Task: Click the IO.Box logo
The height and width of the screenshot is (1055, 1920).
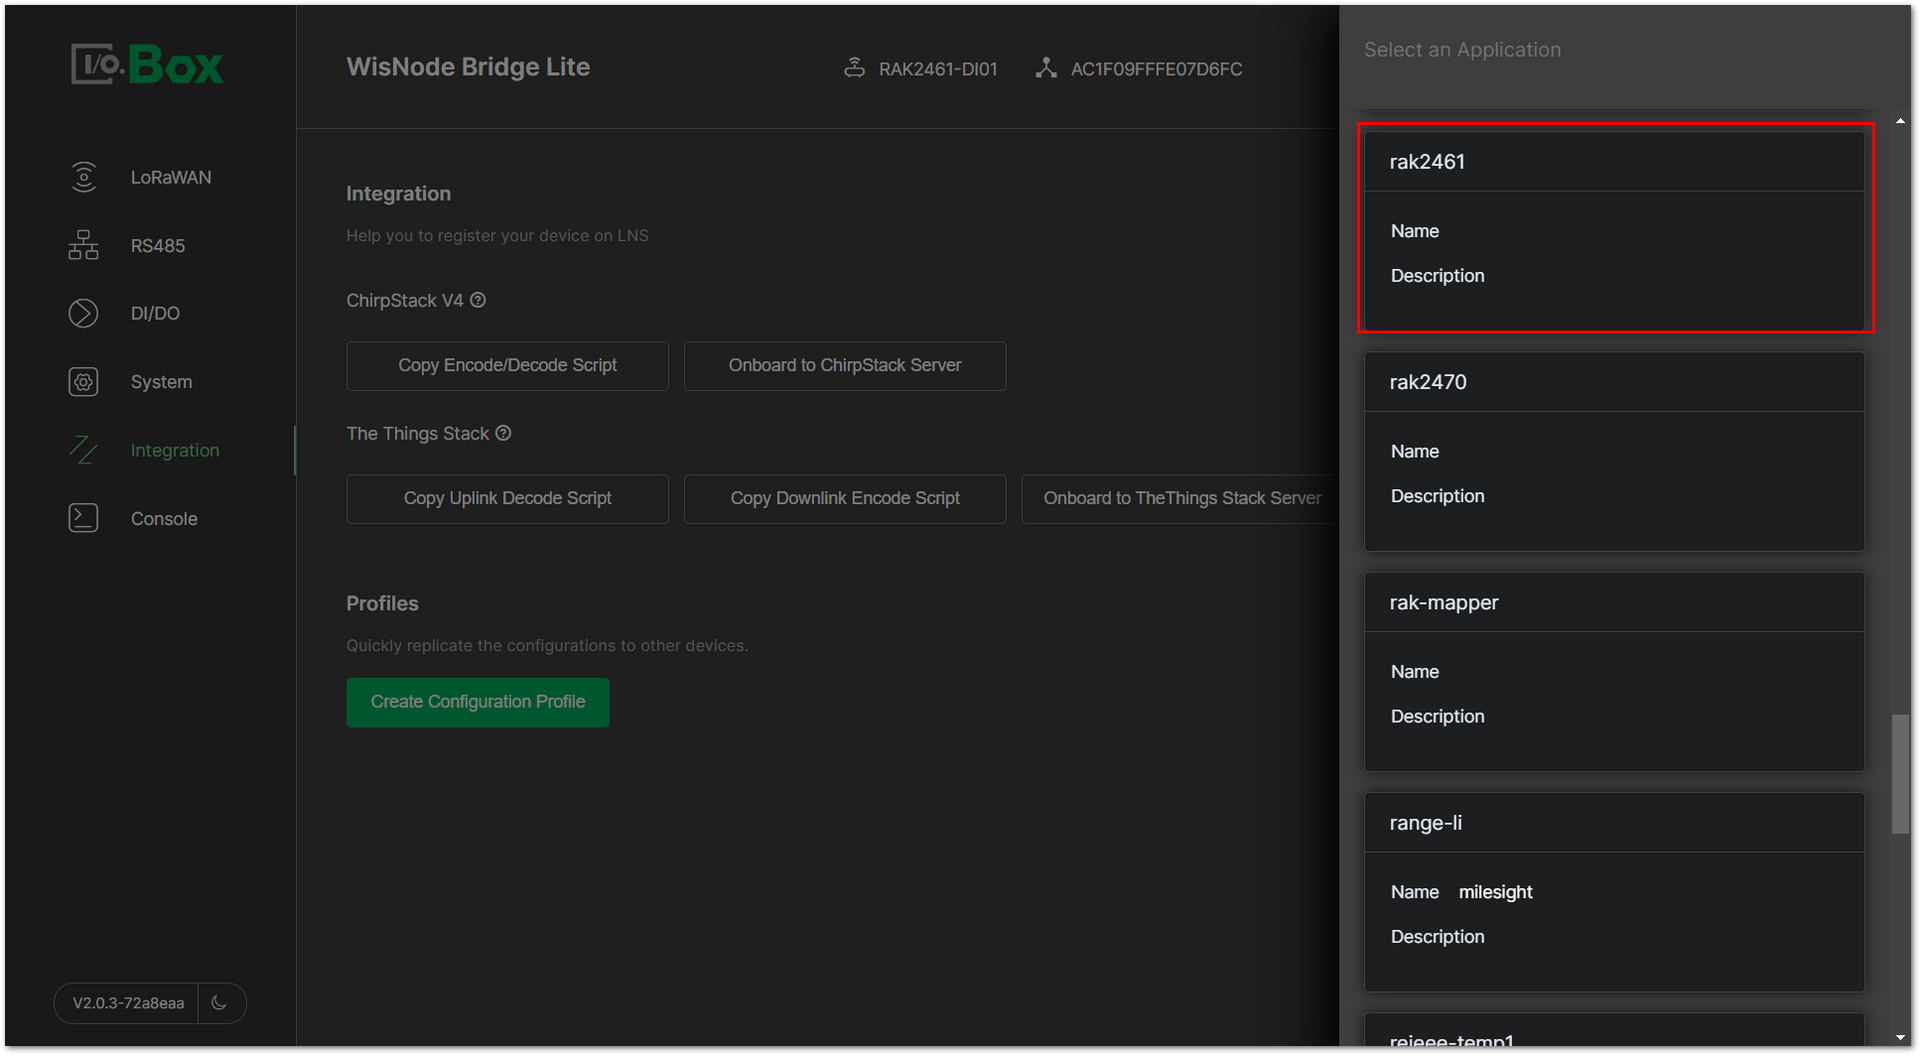Action: tap(147, 65)
